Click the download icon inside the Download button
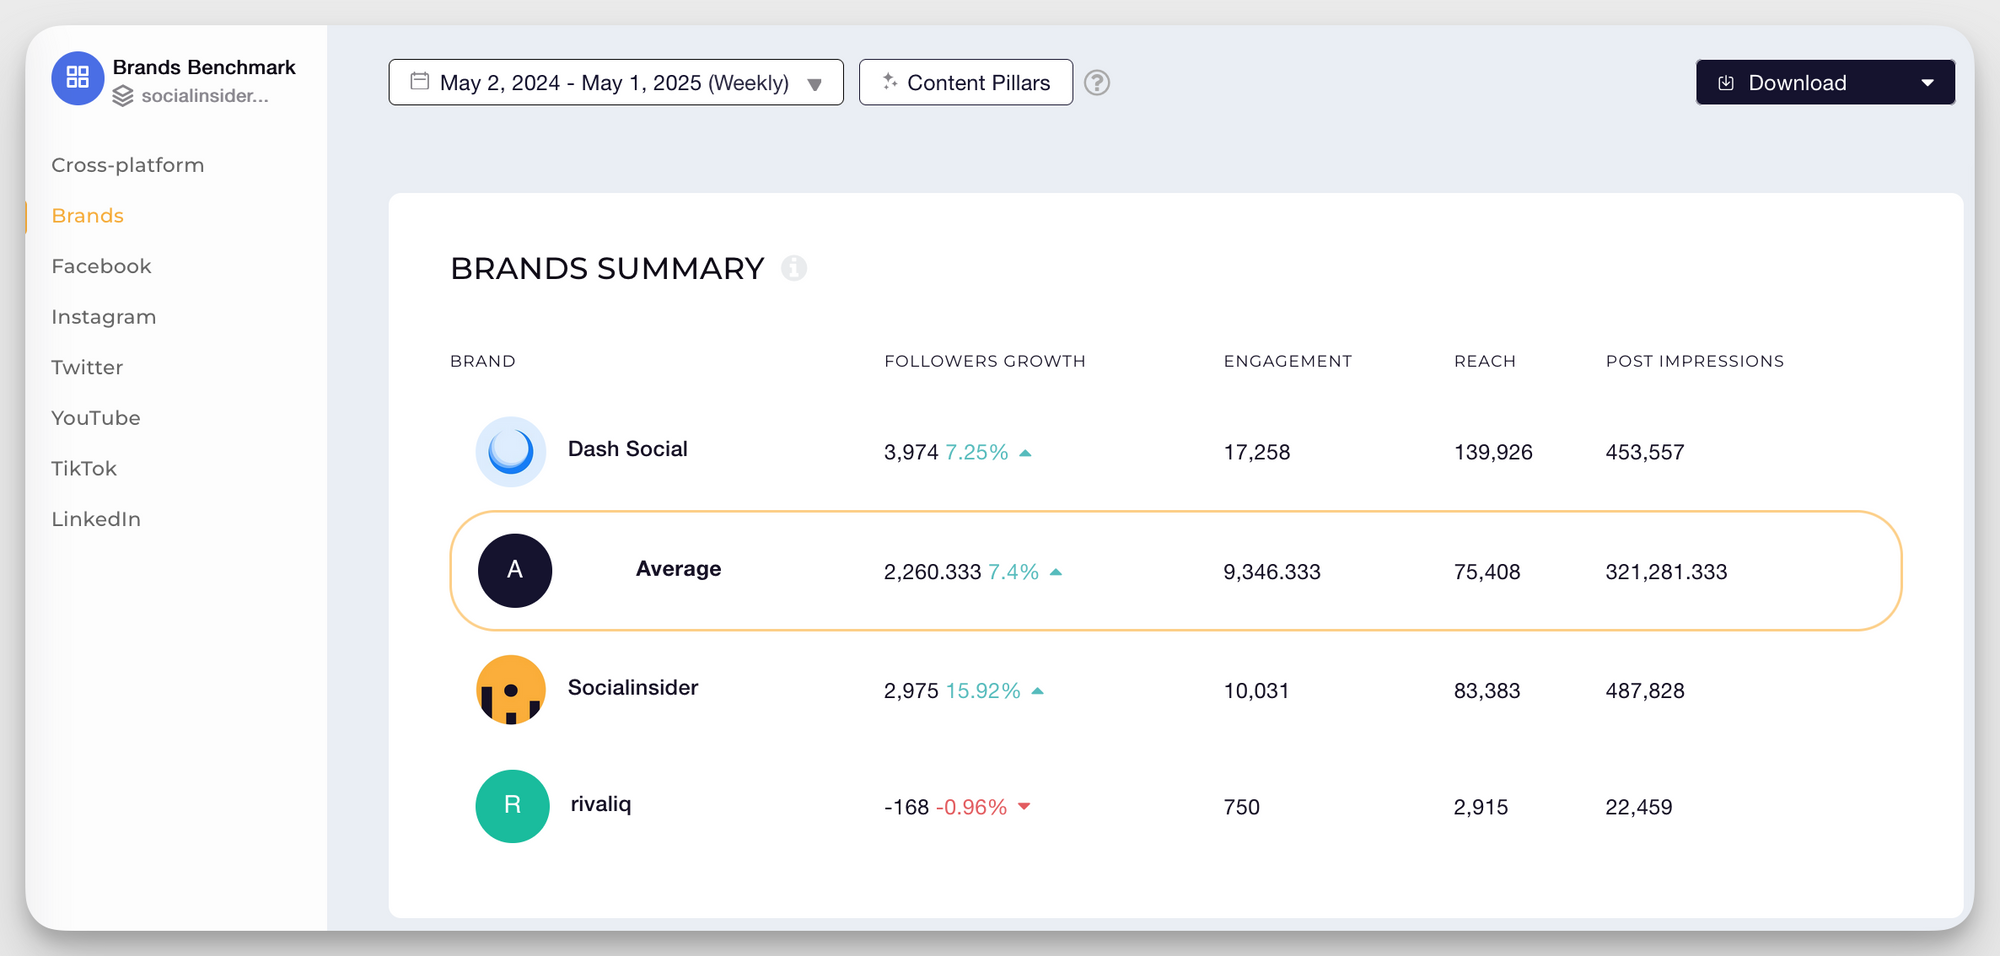Image resolution: width=2000 pixels, height=956 pixels. [1726, 83]
